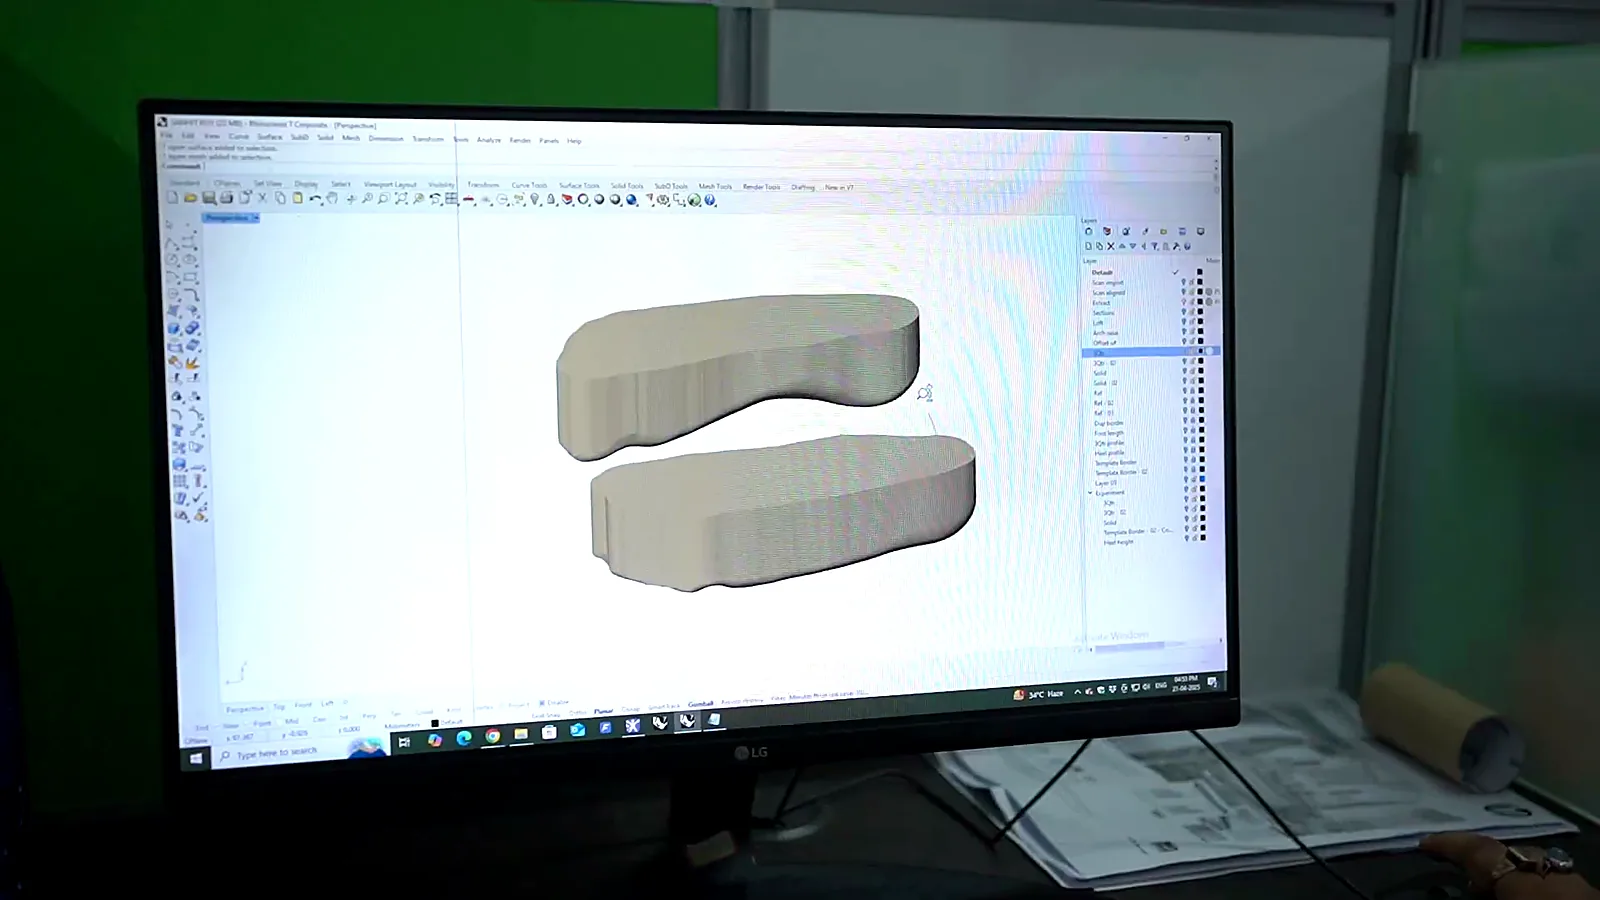Screen dimensions: 1600x900
Task: Select the Heel profile layer row
Action: pos(1150,453)
